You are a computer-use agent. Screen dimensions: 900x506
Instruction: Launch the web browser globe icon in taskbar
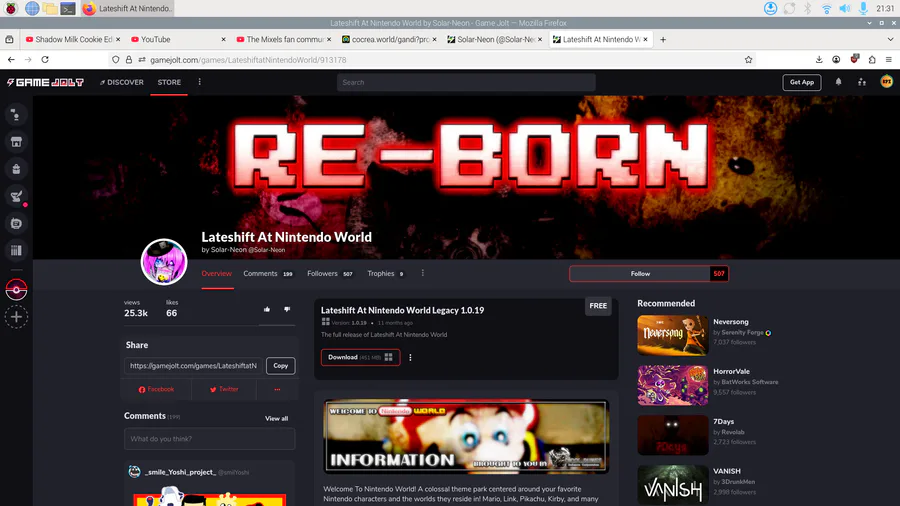32,8
